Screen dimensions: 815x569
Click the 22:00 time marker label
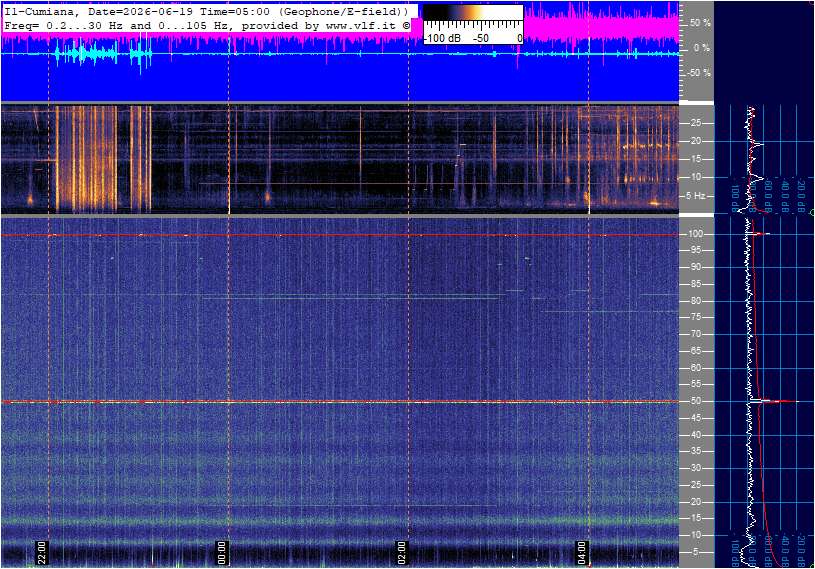[42, 552]
